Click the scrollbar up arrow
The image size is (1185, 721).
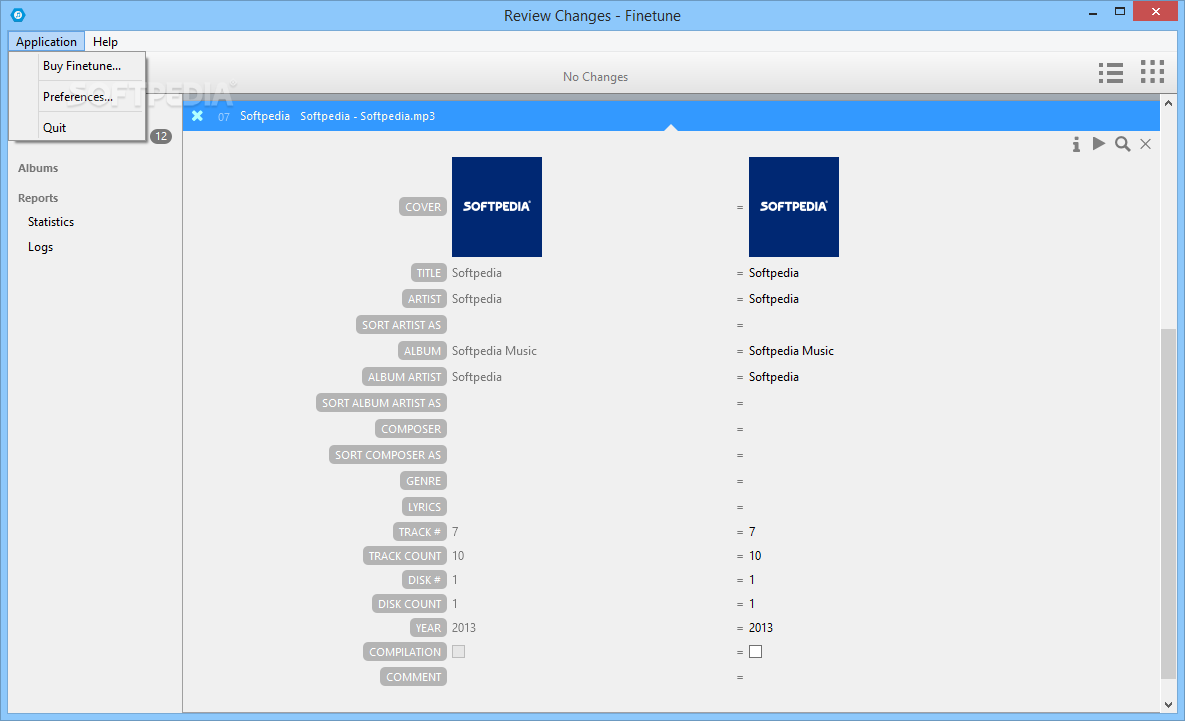(x=1168, y=103)
